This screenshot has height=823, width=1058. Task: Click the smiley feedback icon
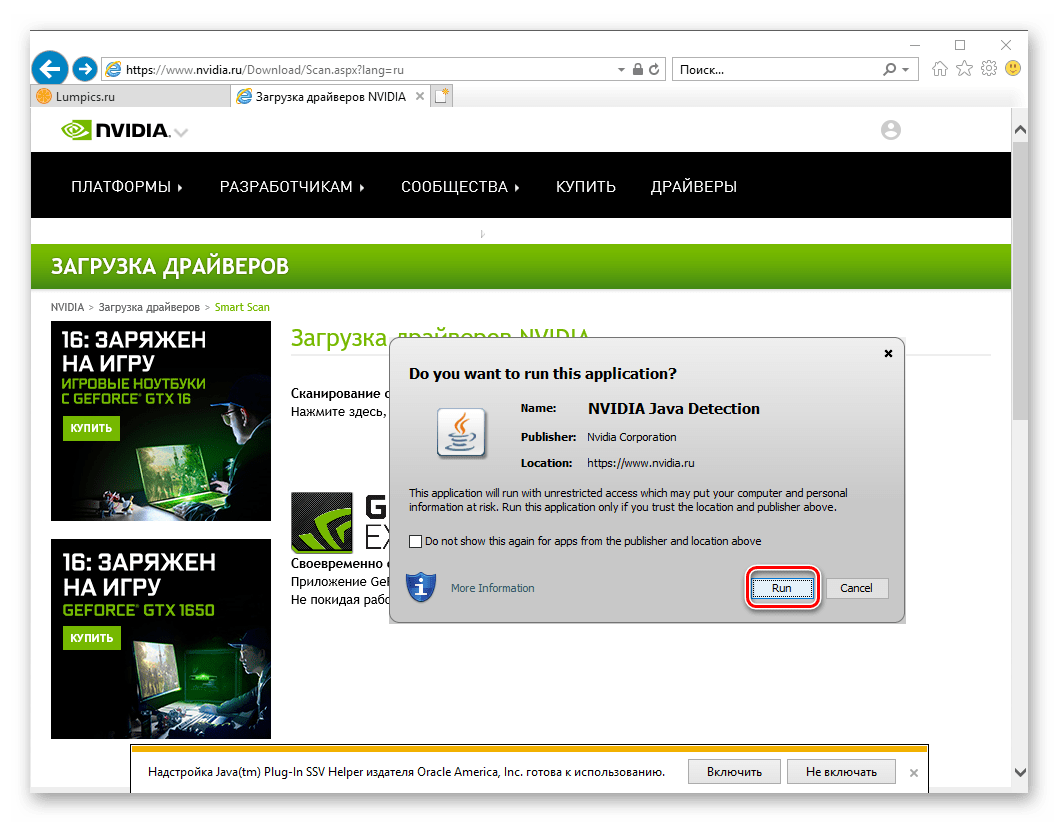click(1013, 69)
